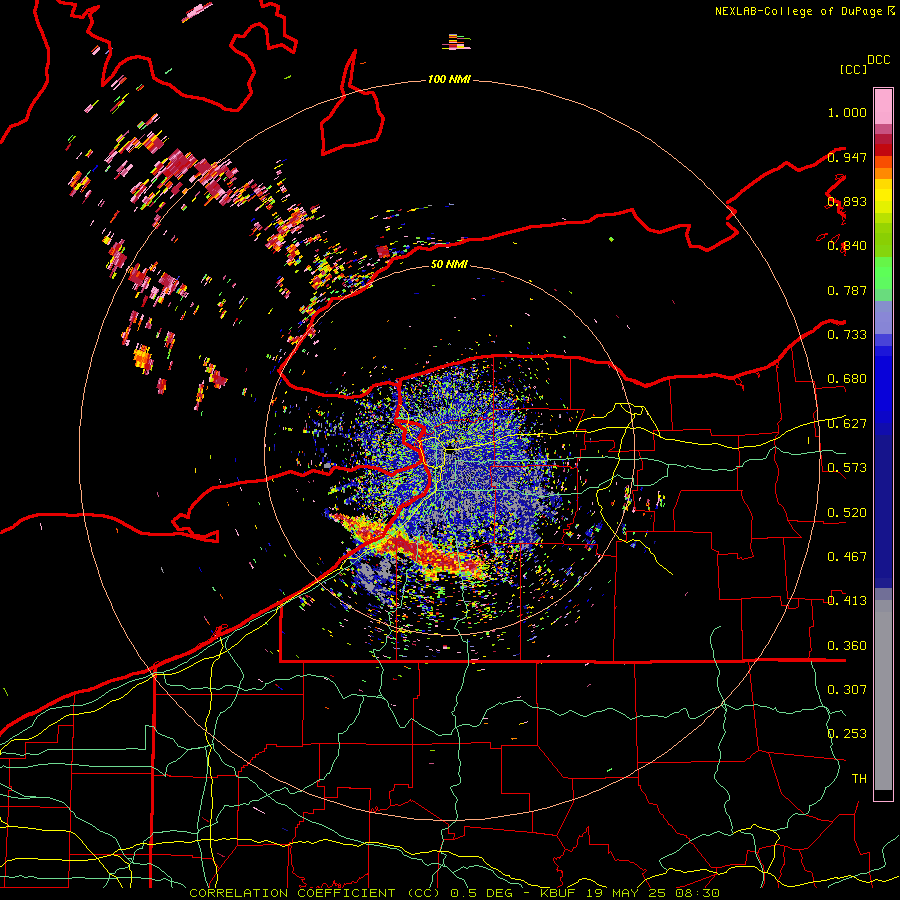Select the 0.520 scale value
Image resolution: width=900 pixels, height=900 pixels.
click(847, 513)
